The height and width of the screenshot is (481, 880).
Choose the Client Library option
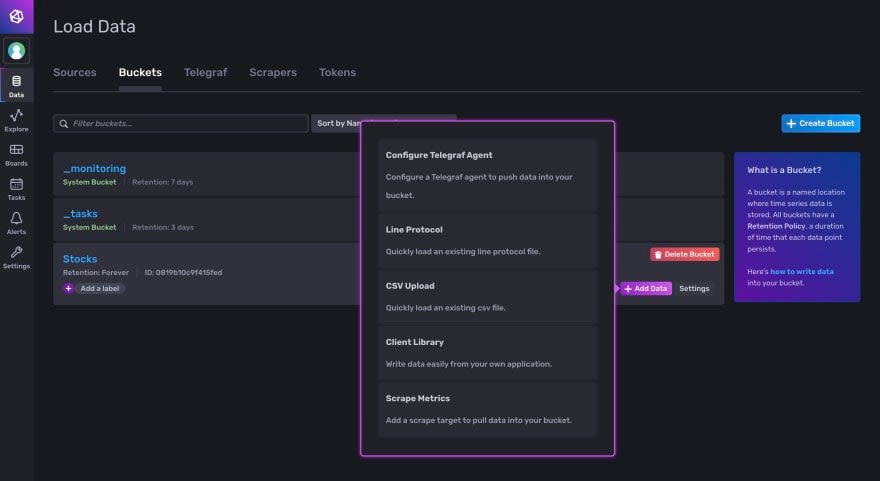point(488,352)
